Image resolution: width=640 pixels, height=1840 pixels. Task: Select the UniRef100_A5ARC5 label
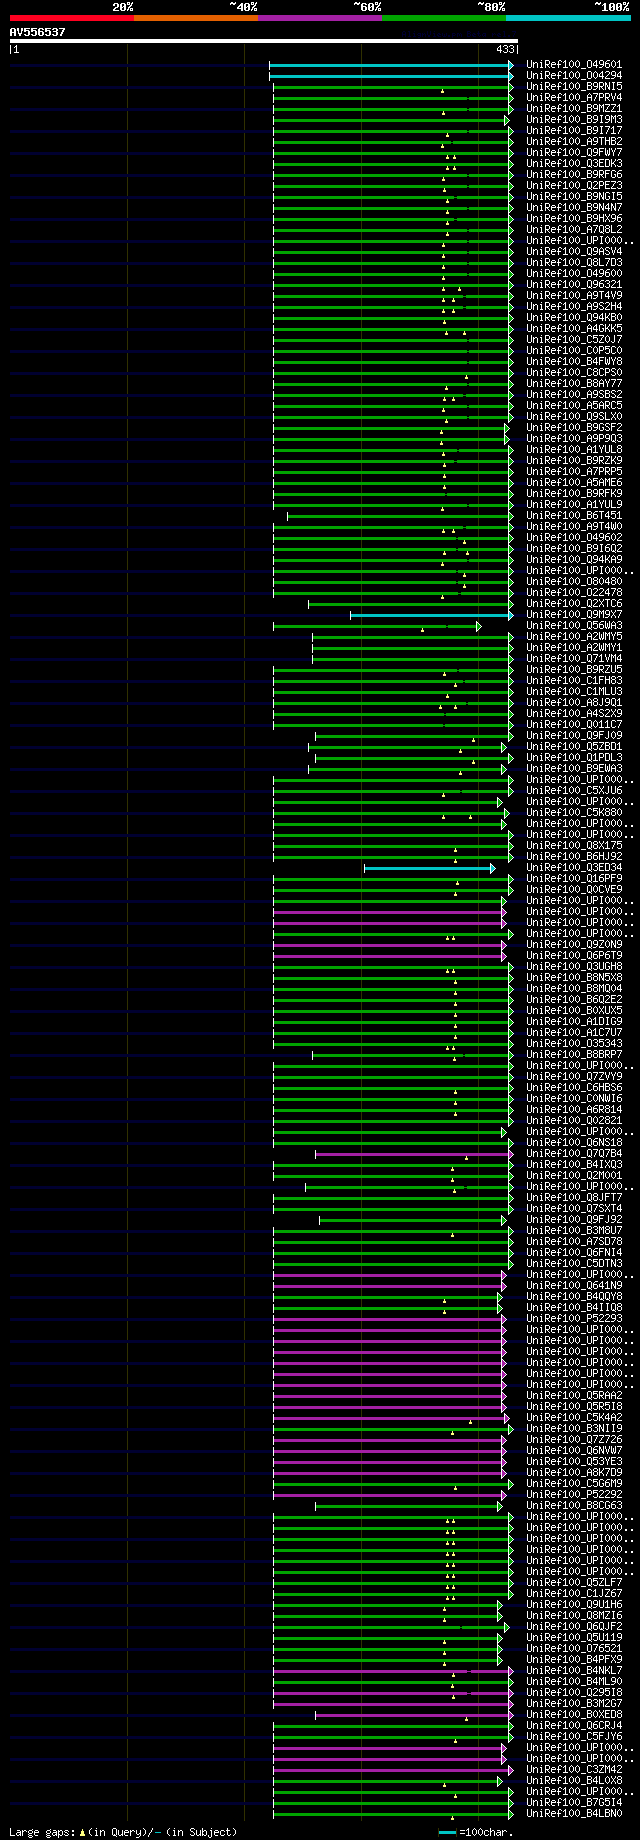pyautogui.click(x=574, y=406)
